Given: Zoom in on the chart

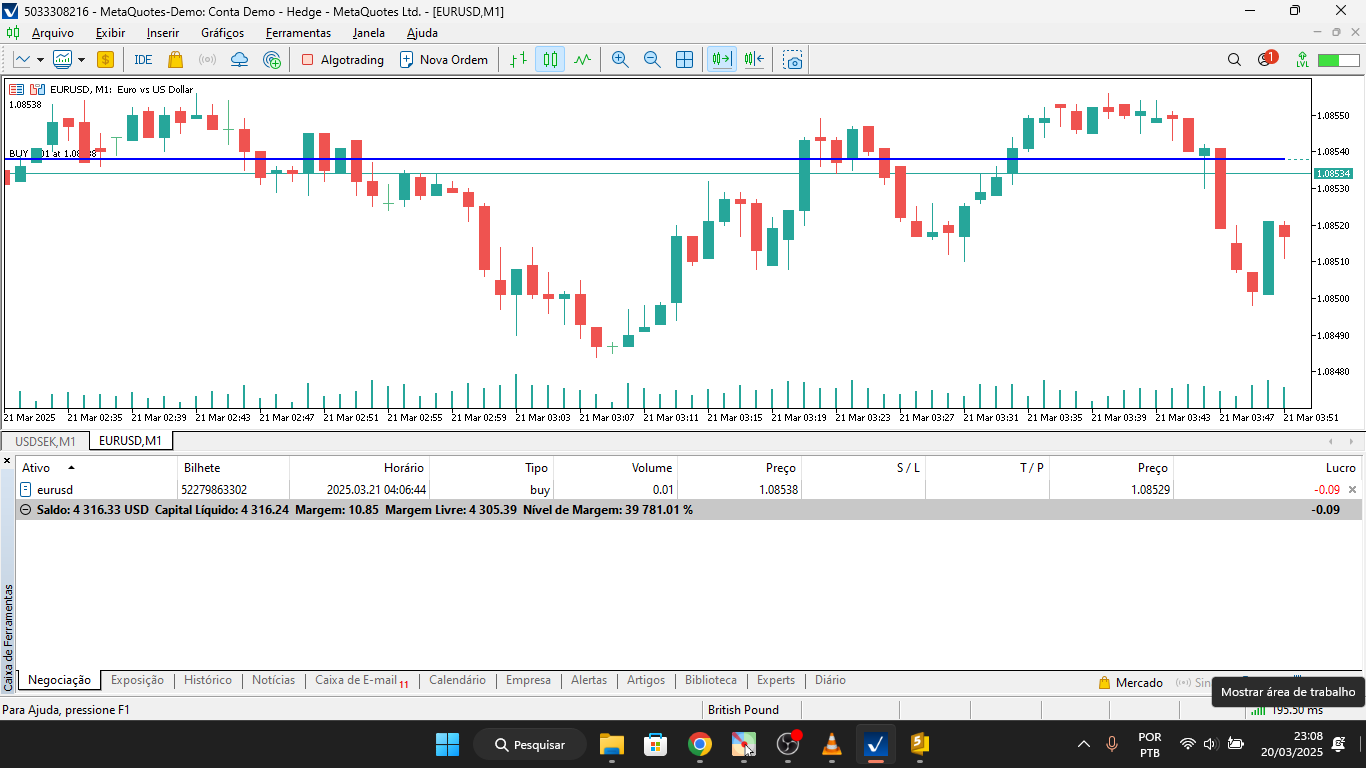Looking at the screenshot, I should point(620,59).
